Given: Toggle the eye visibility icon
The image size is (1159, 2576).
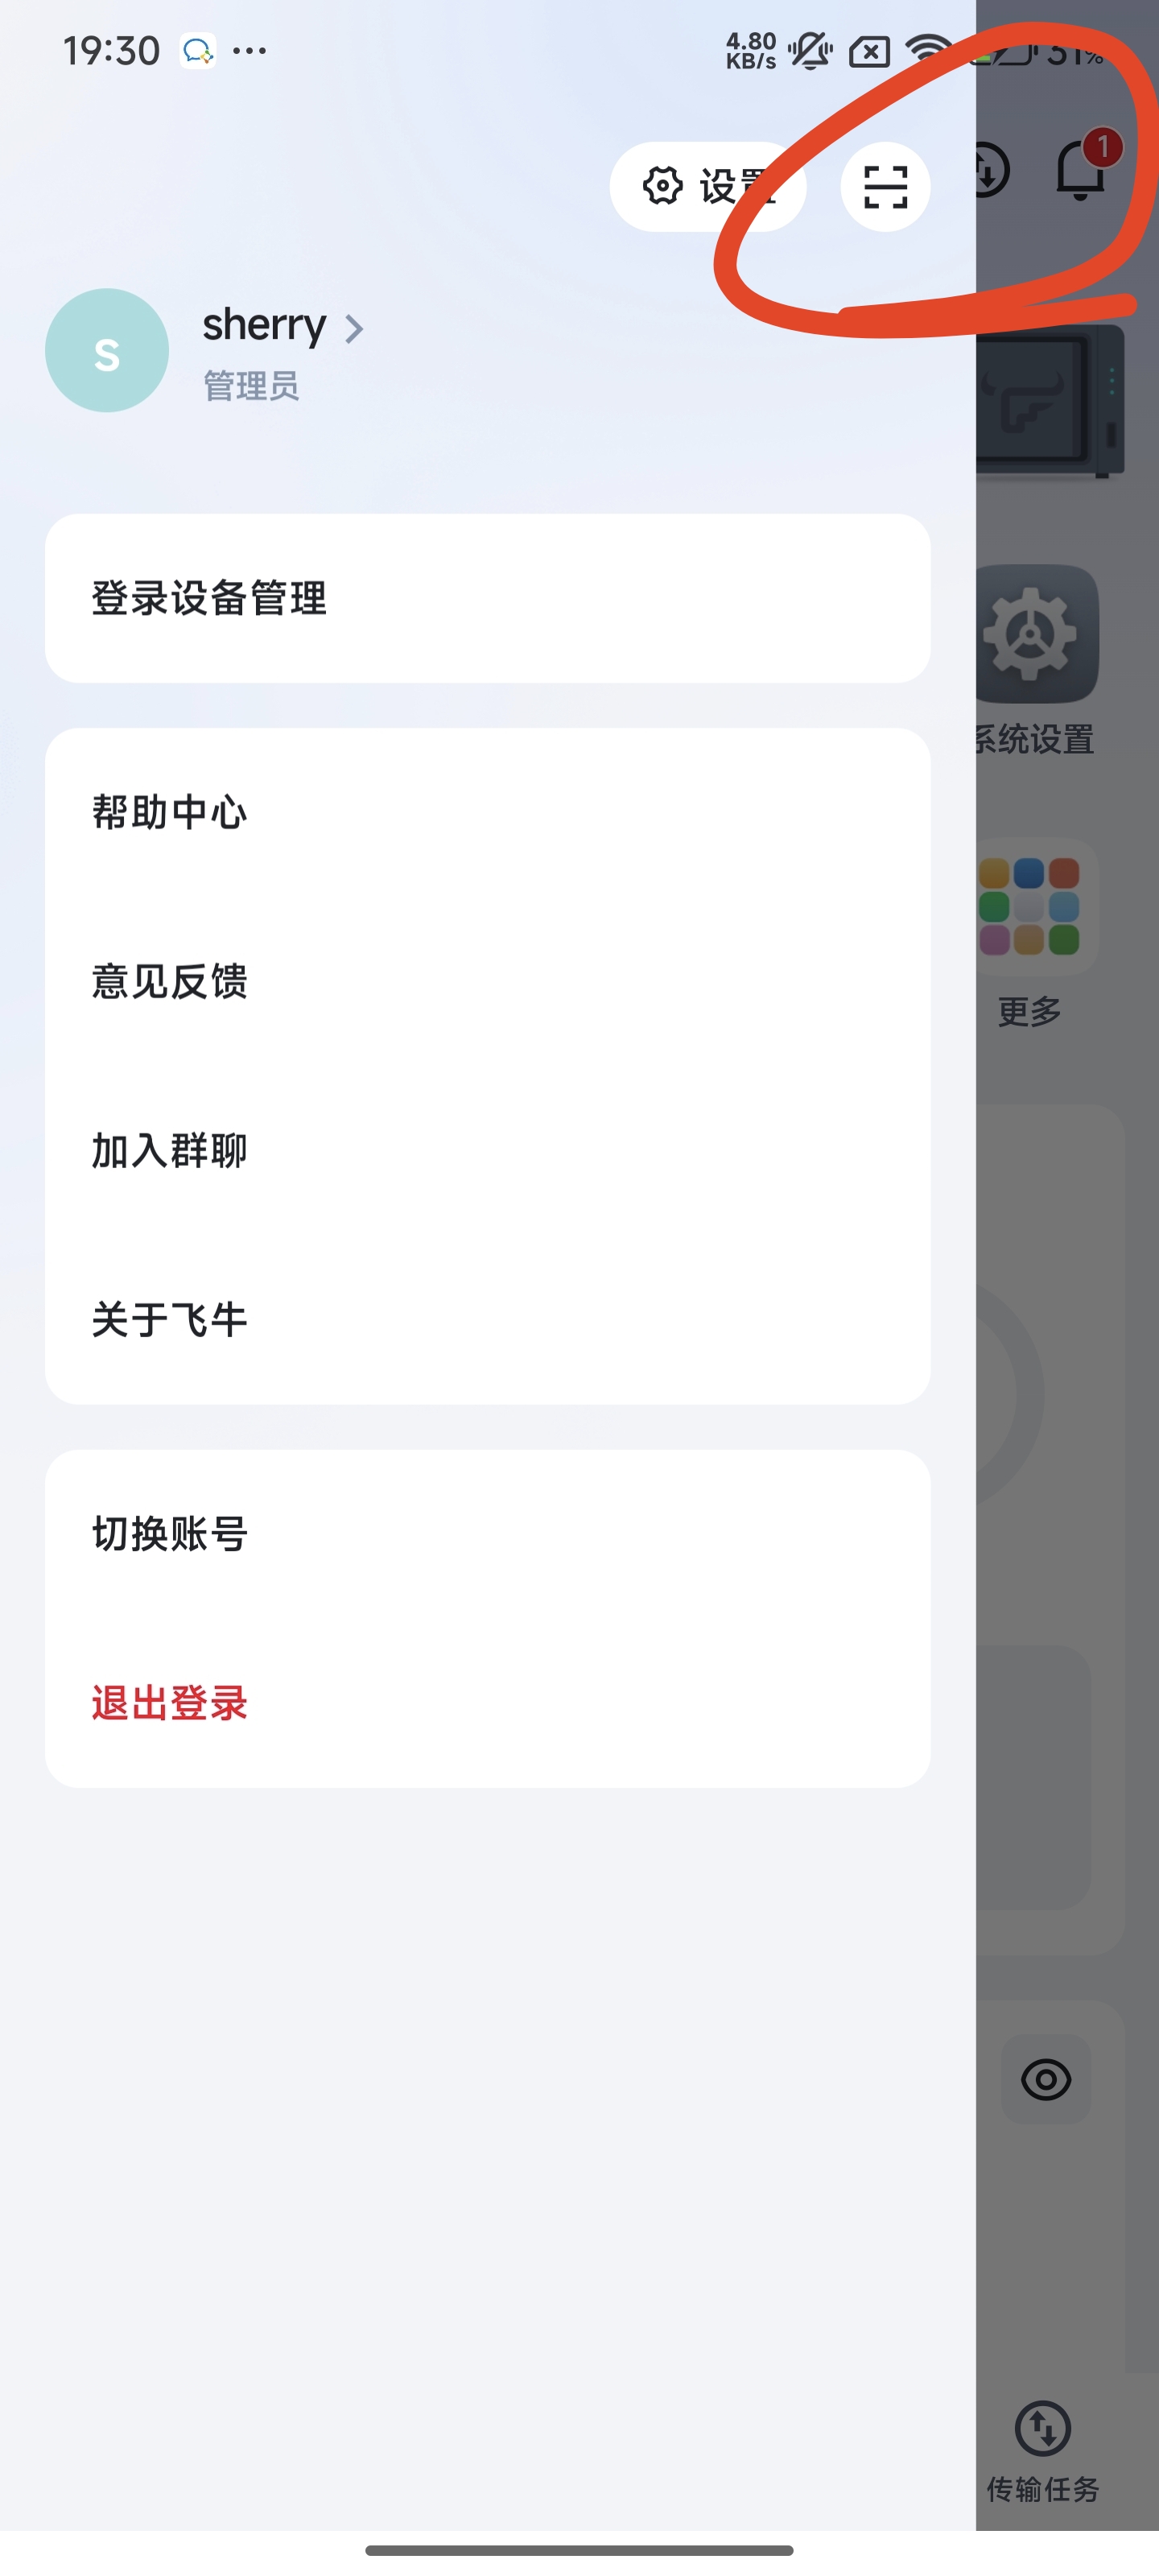Looking at the screenshot, I should click(1046, 2079).
